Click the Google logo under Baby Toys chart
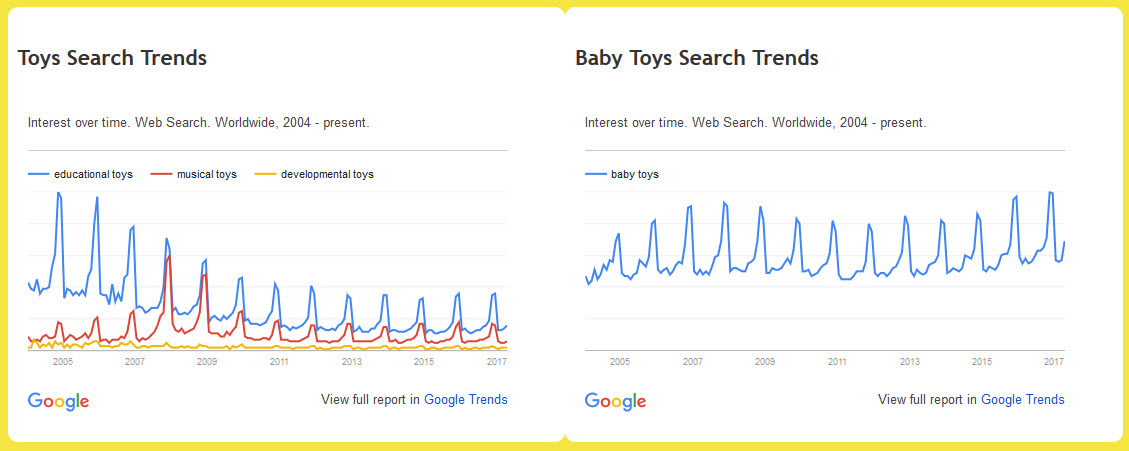This screenshot has width=1129, height=451. pos(616,400)
